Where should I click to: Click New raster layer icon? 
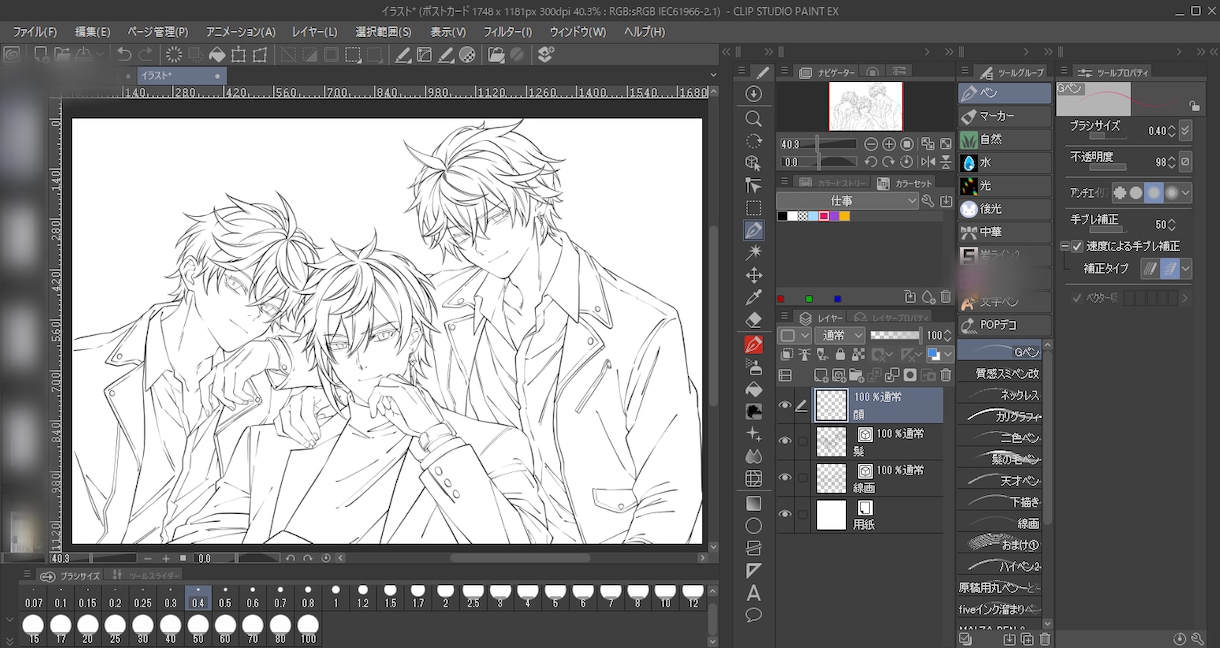[x=820, y=375]
